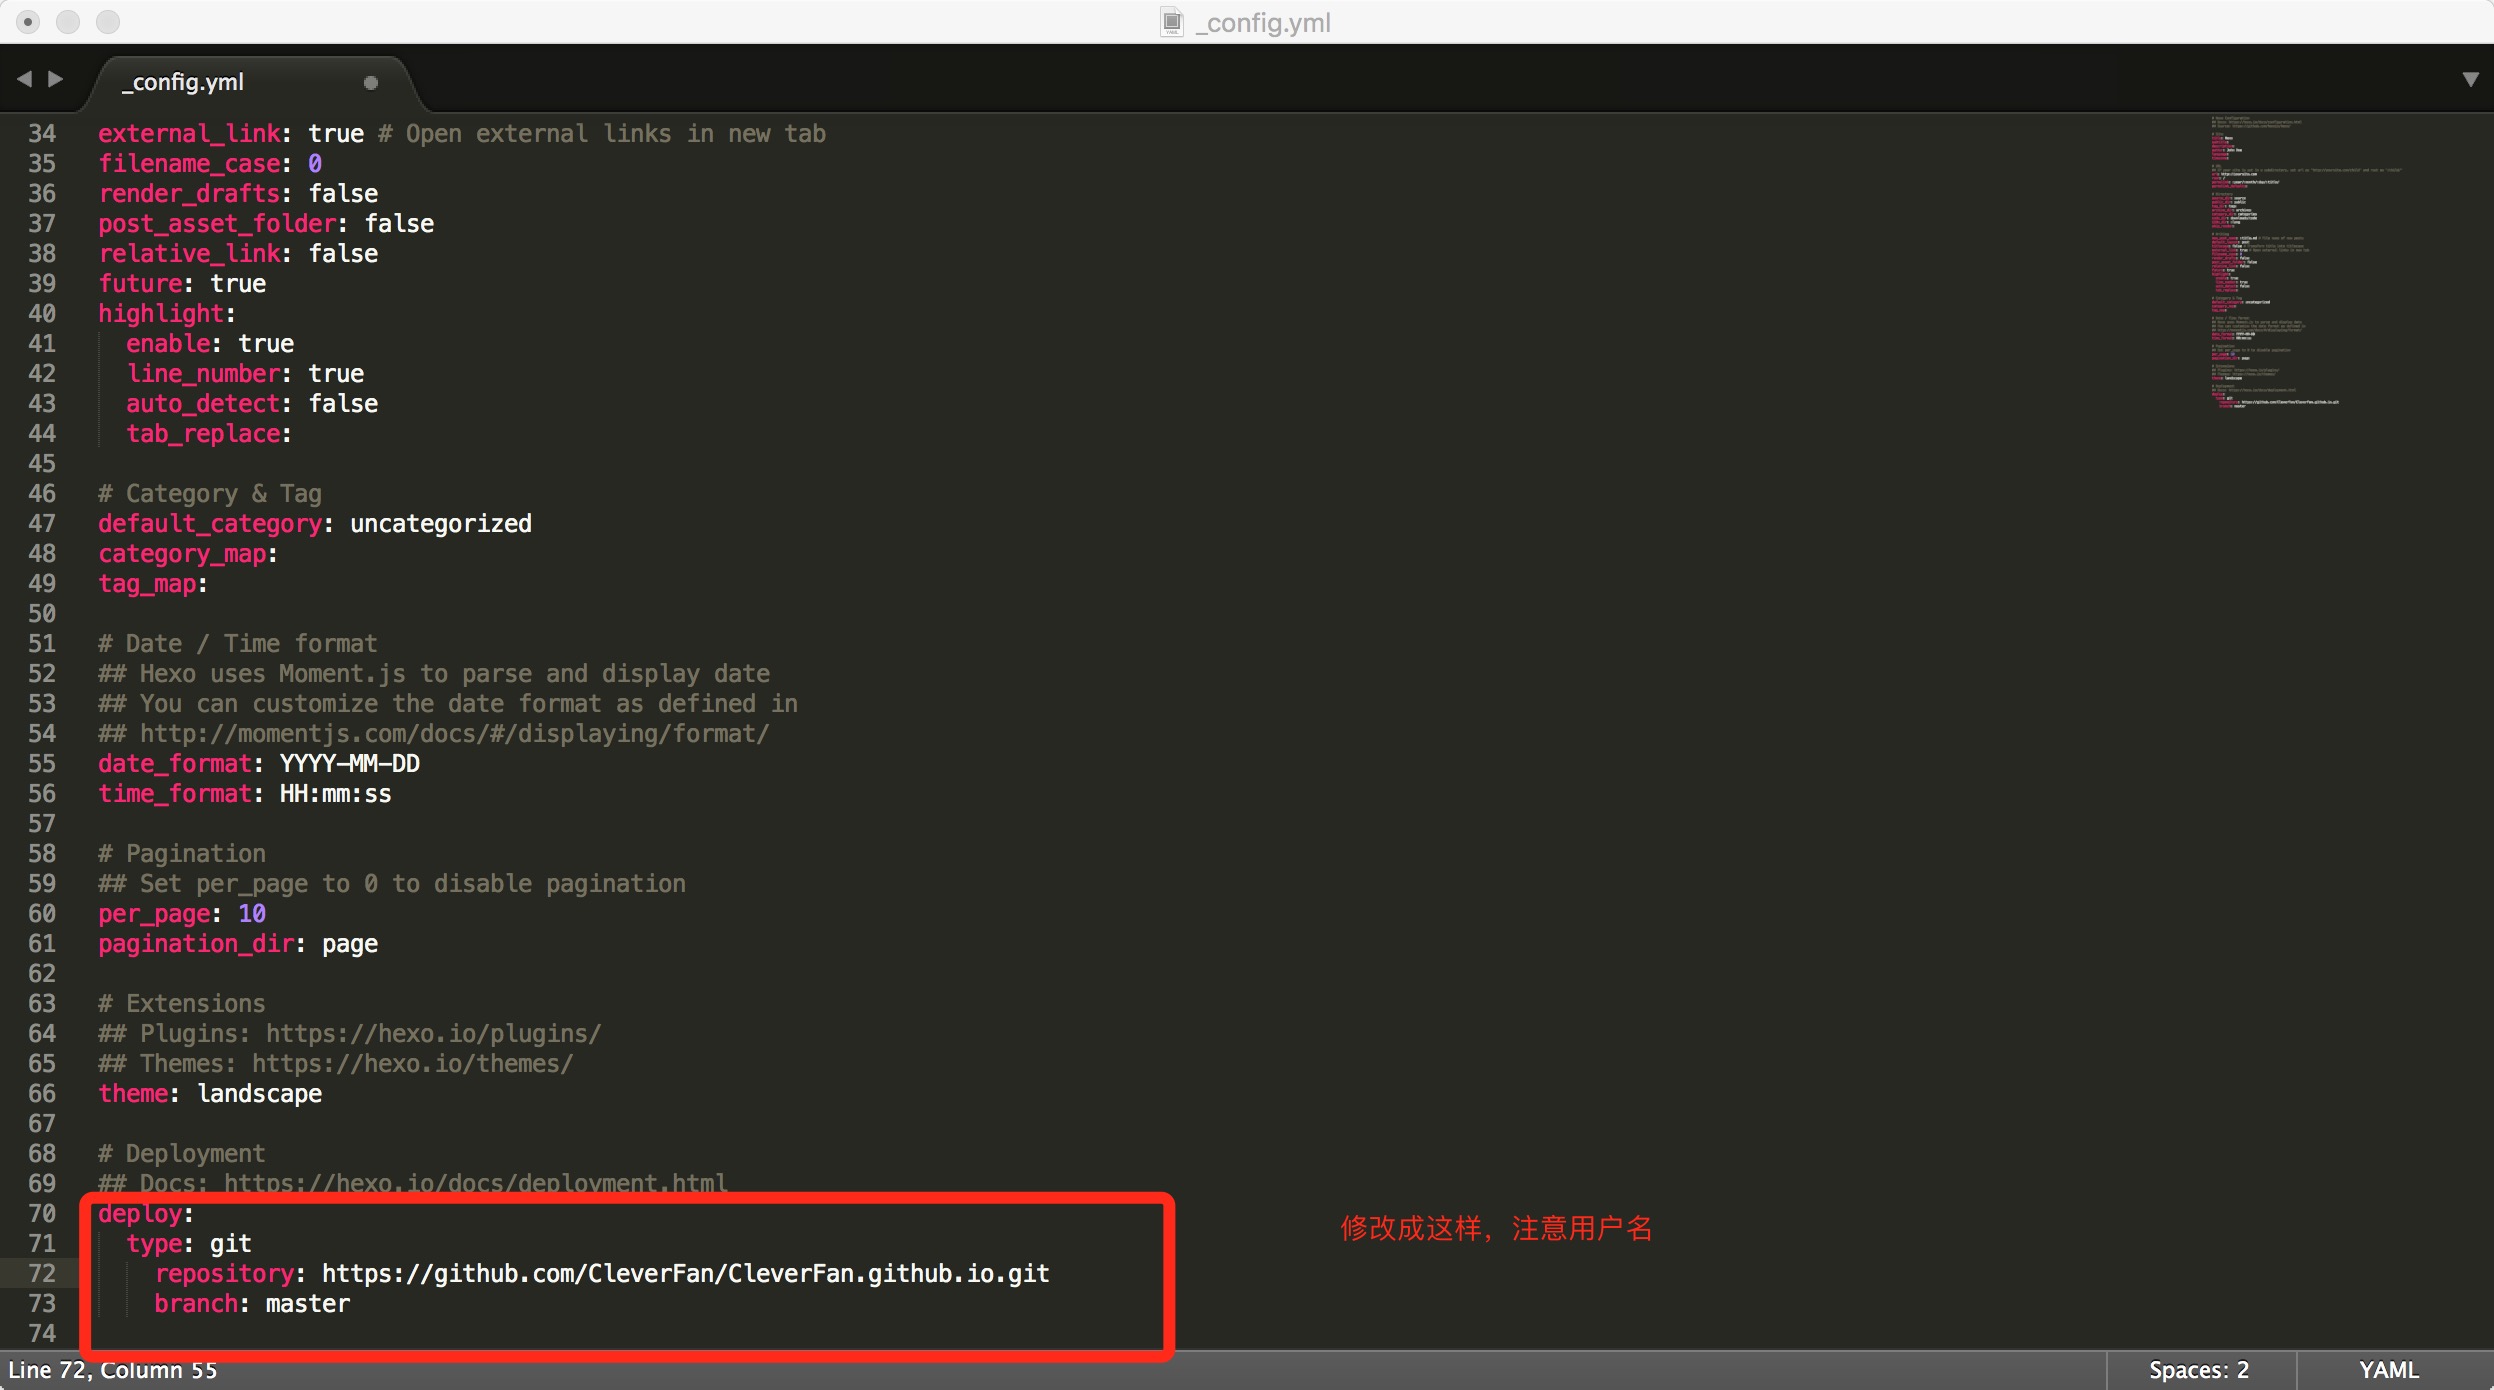Place cursor on branch master value
Image resolution: width=2494 pixels, height=1390 pixels.
coord(308,1304)
